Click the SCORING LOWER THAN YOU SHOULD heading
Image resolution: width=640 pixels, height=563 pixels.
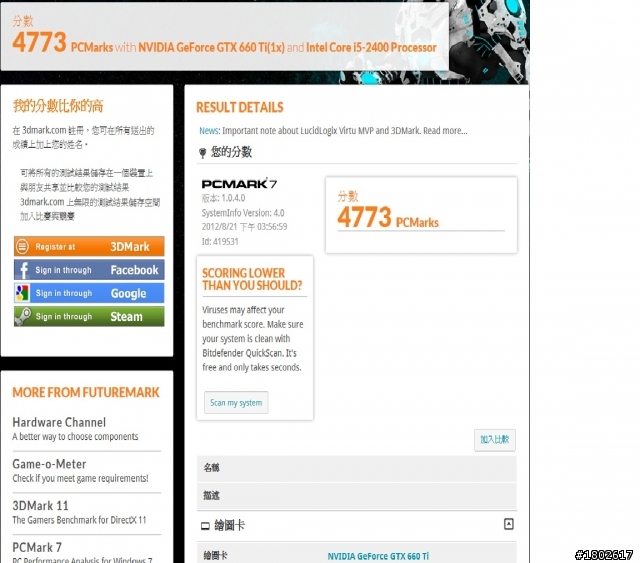pos(252,279)
